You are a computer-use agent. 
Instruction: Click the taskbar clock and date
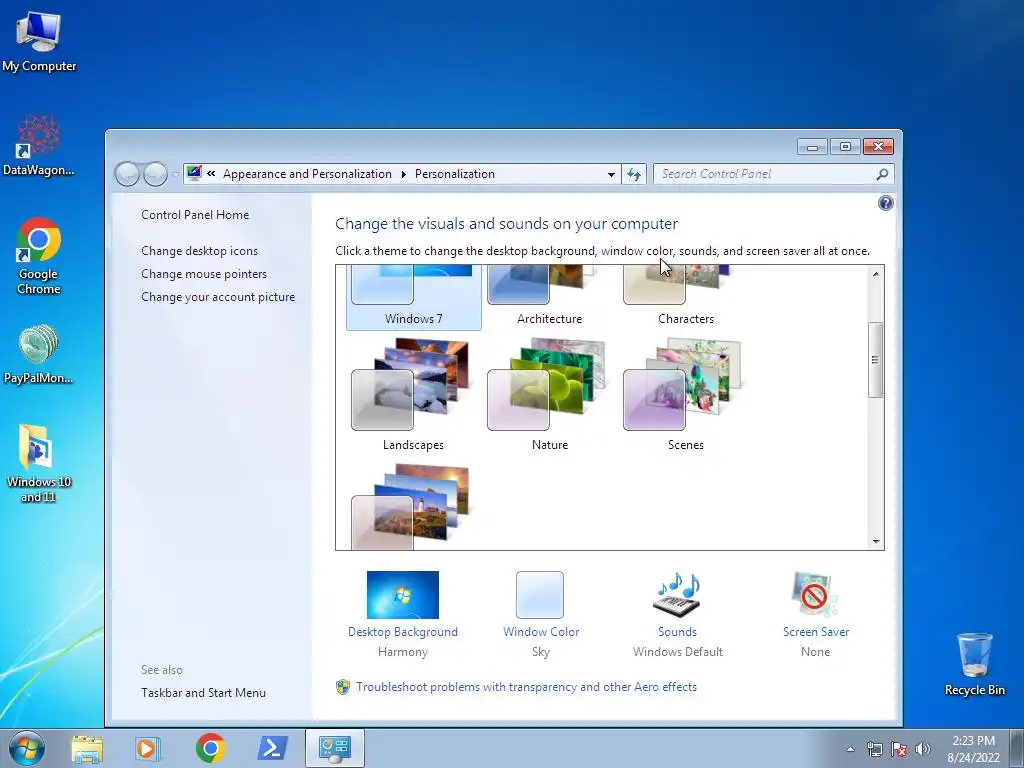point(973,749)
